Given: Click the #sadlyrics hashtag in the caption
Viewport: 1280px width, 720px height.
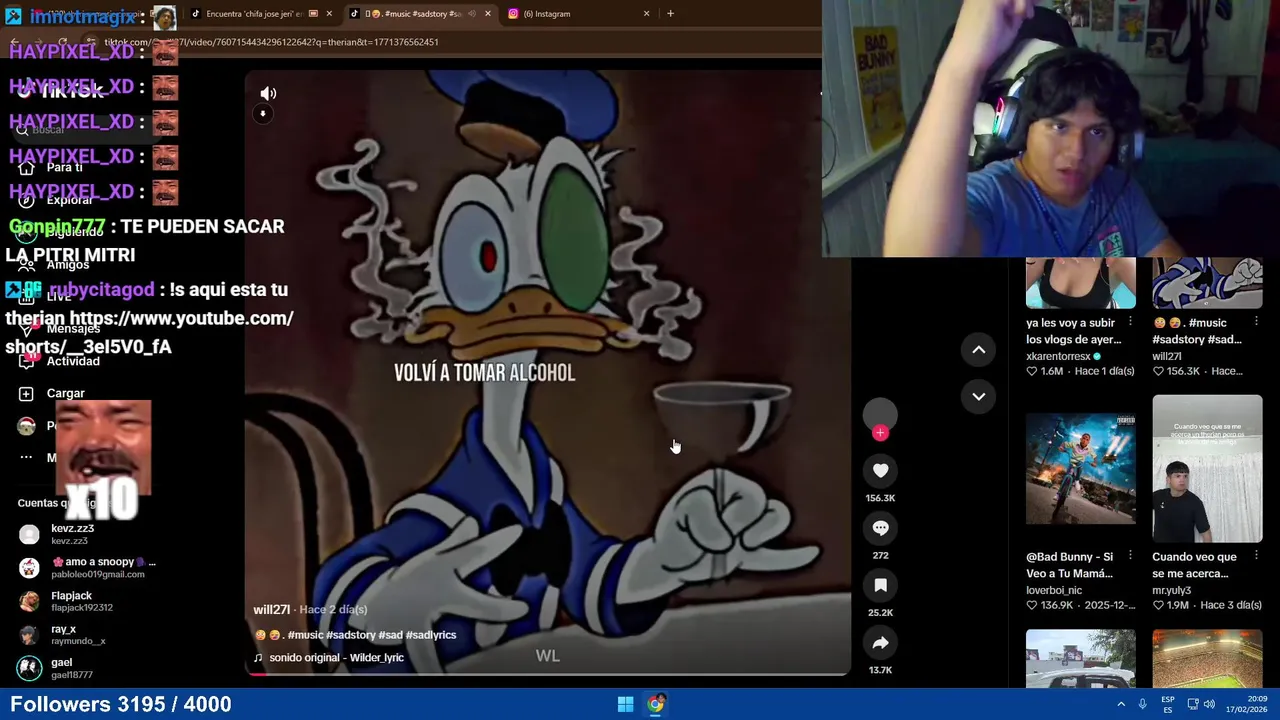Looking at the screenshot, I should click(431, 635).
